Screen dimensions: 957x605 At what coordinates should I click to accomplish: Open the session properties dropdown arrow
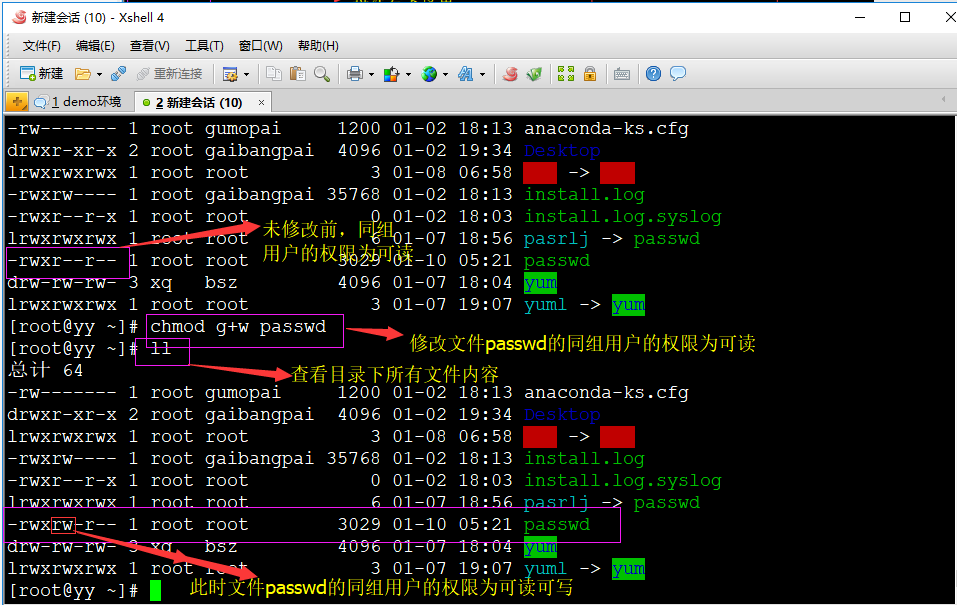[x=245, y=73]
